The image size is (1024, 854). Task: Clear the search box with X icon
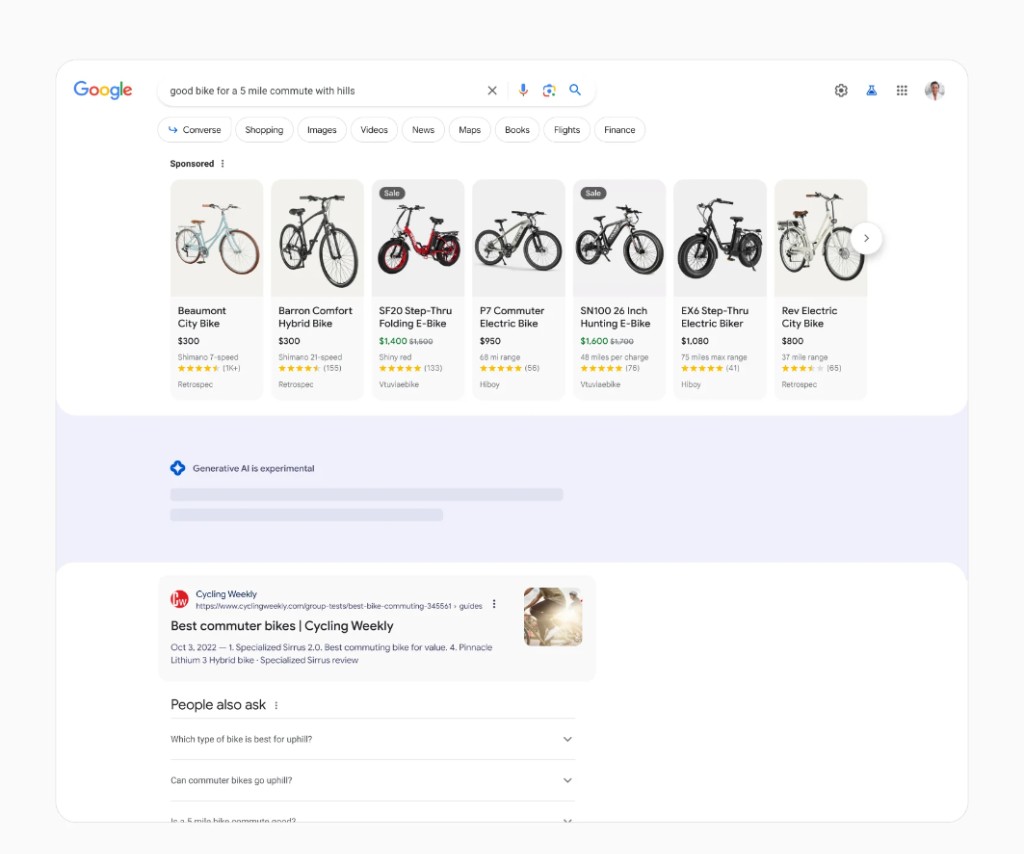[492, 91]
